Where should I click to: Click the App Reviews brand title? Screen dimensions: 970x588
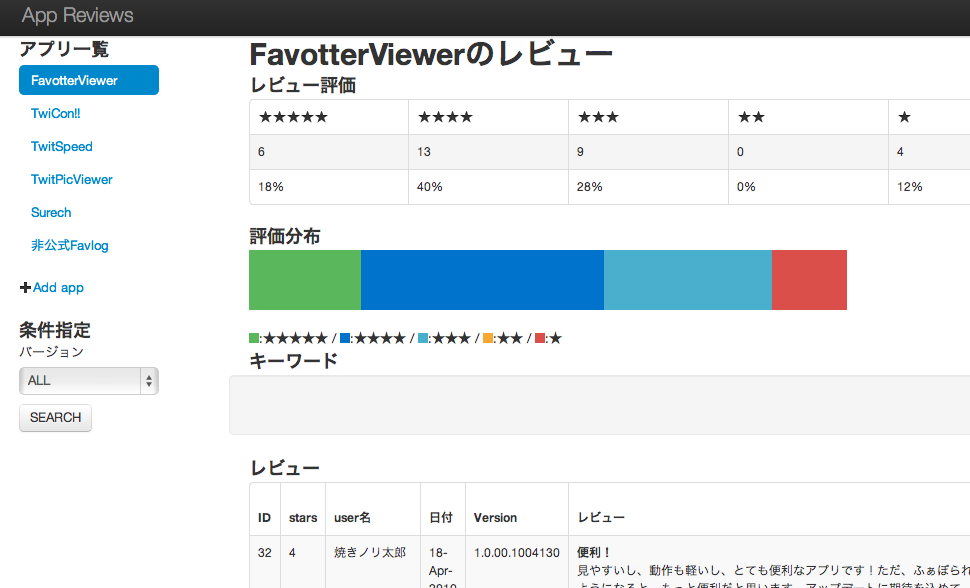77,15
